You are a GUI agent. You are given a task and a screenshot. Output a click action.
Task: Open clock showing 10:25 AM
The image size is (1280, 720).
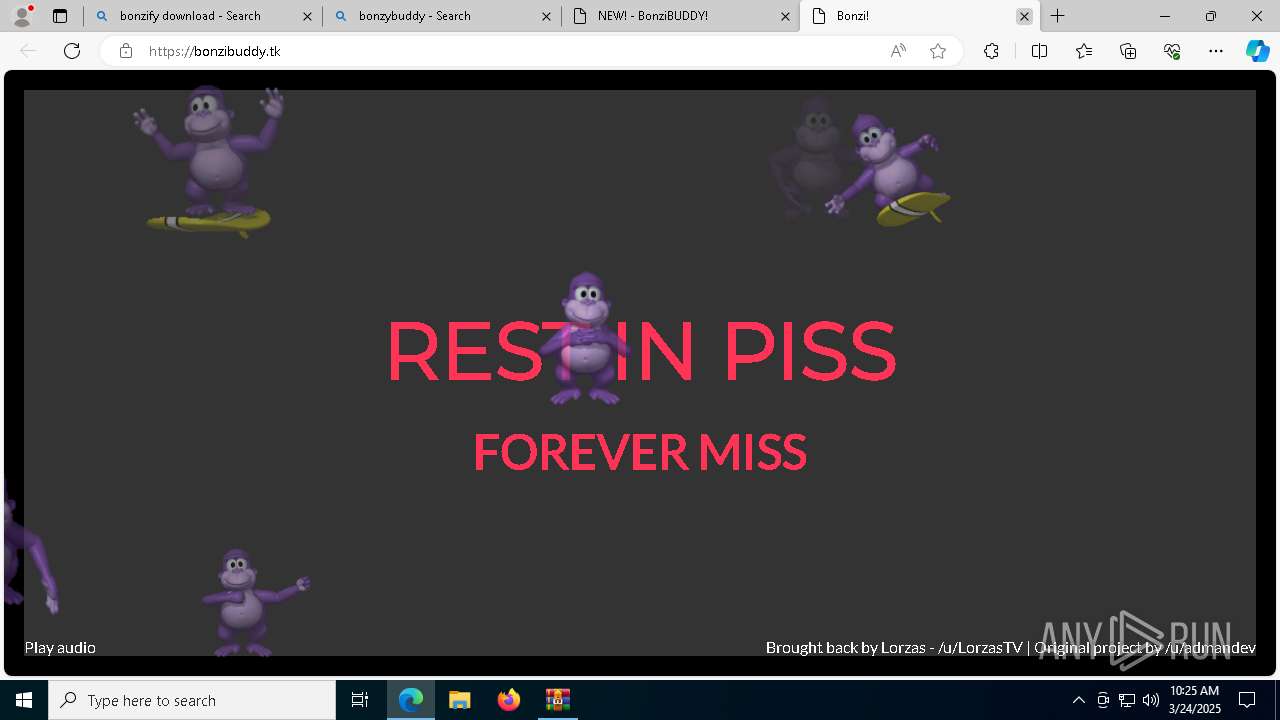click(x=1195, y=700)
